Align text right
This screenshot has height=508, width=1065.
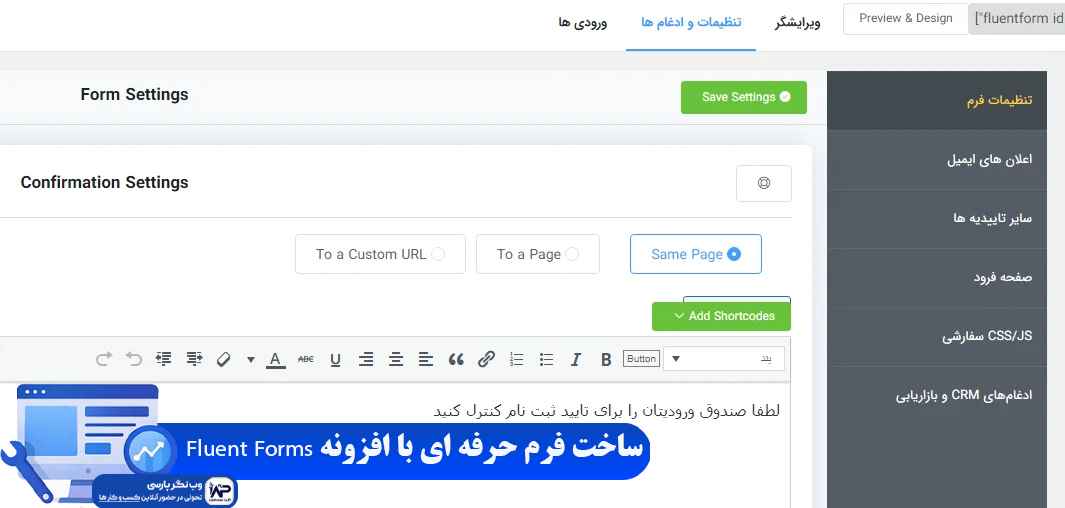coord(366,359)
